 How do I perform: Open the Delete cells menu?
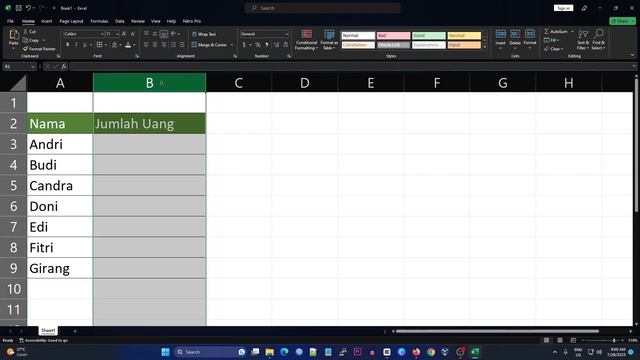(515, 39)
